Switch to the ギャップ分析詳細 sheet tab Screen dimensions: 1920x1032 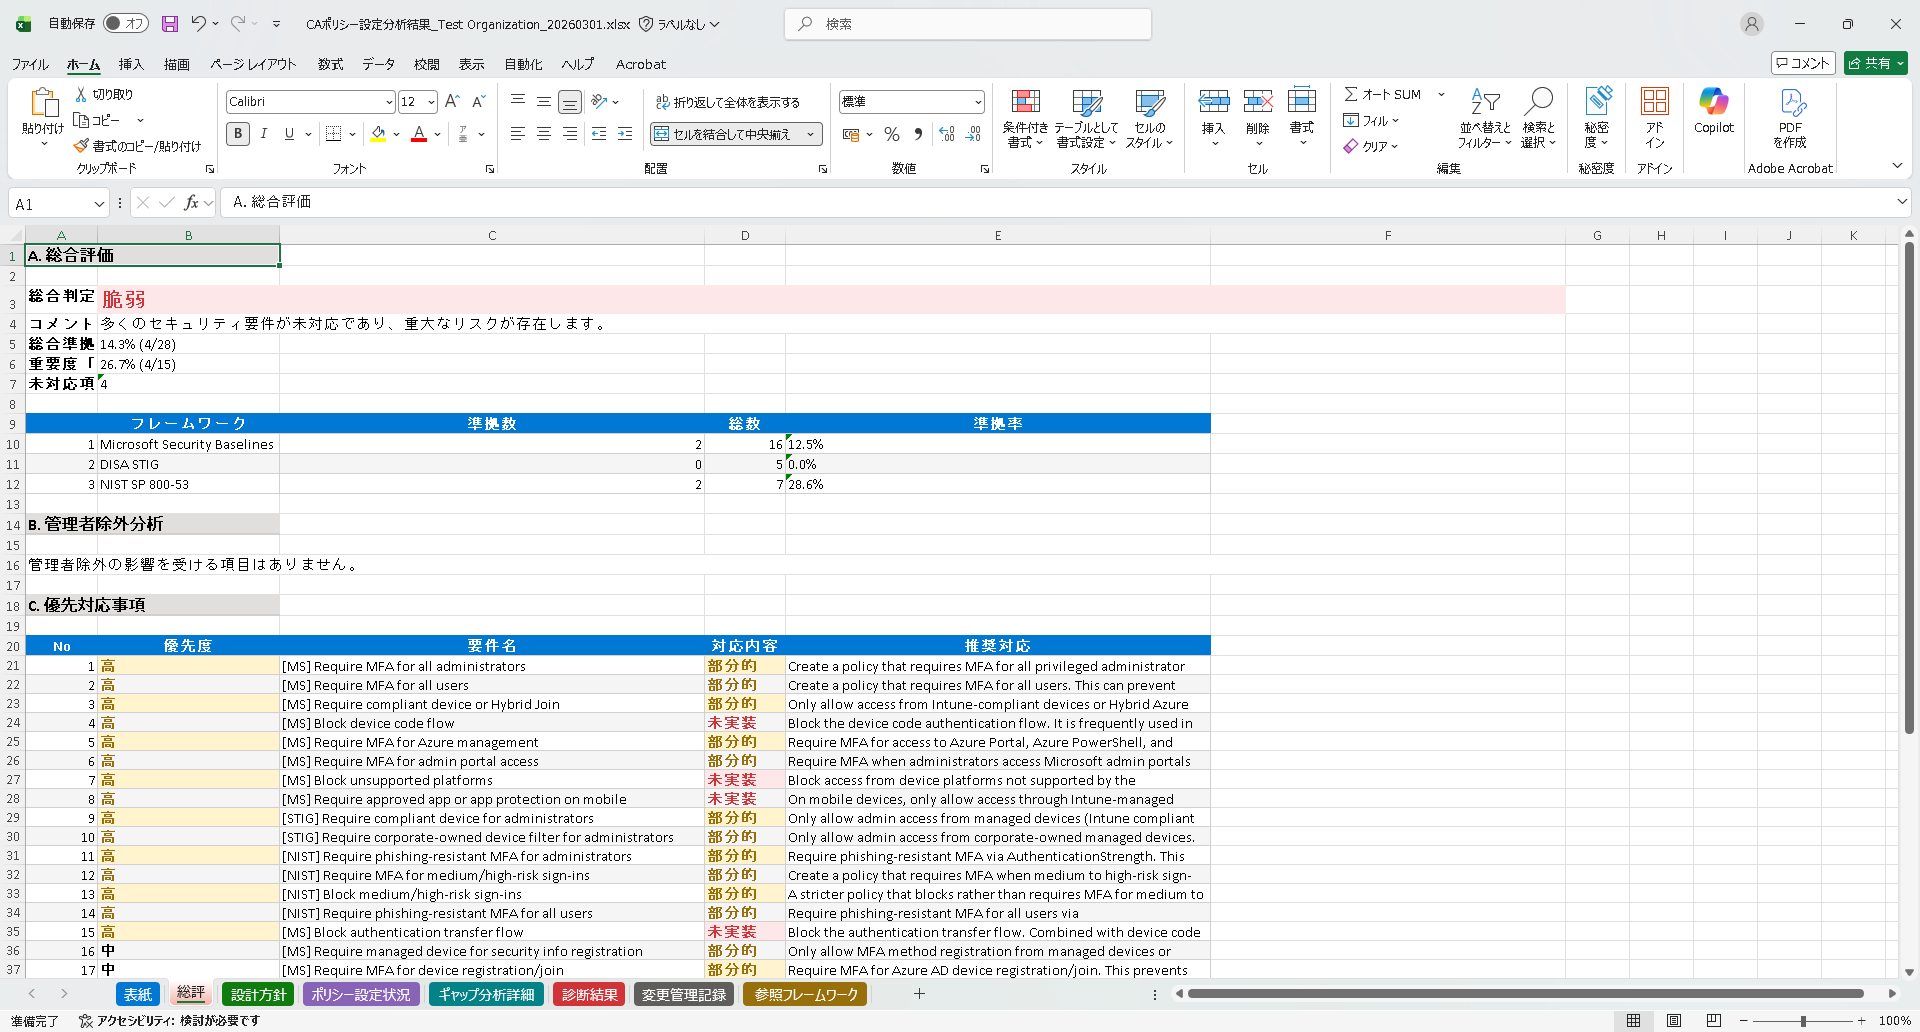(x=486, y=994)
